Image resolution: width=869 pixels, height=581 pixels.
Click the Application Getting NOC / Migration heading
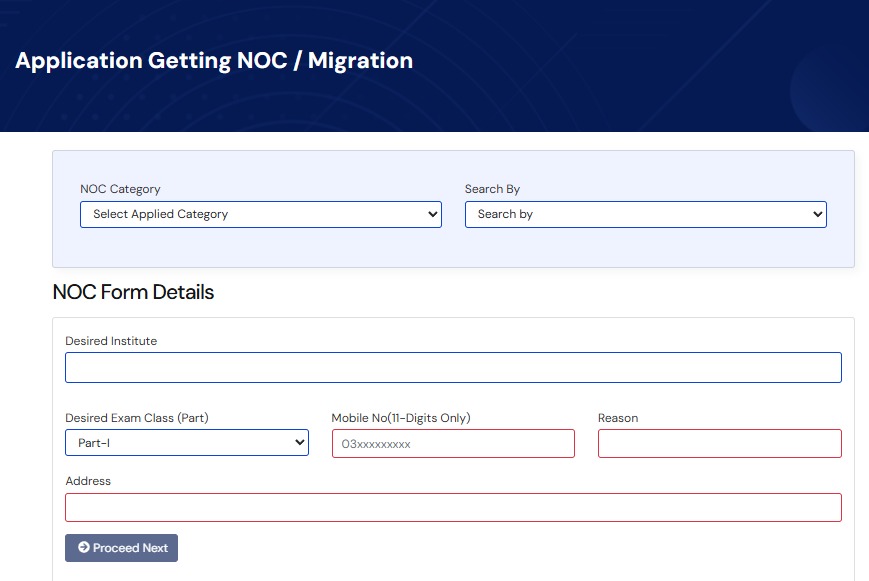pyautogui.click(x=212, y=60)
